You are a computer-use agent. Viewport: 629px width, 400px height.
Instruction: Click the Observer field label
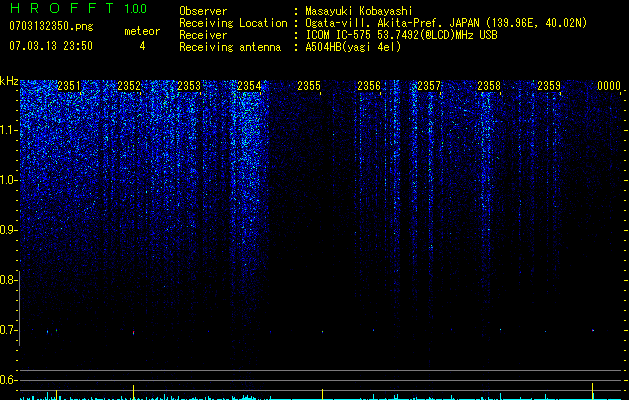[203, 11]
